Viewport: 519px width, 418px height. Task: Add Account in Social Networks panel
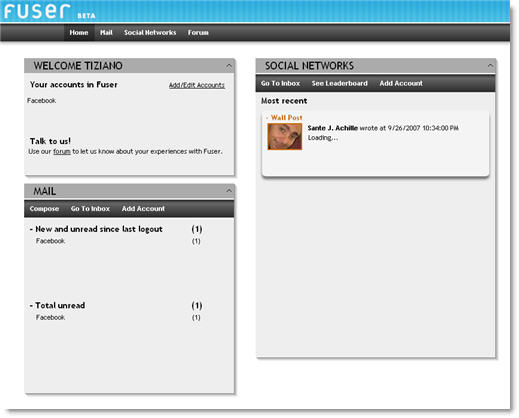401,83
